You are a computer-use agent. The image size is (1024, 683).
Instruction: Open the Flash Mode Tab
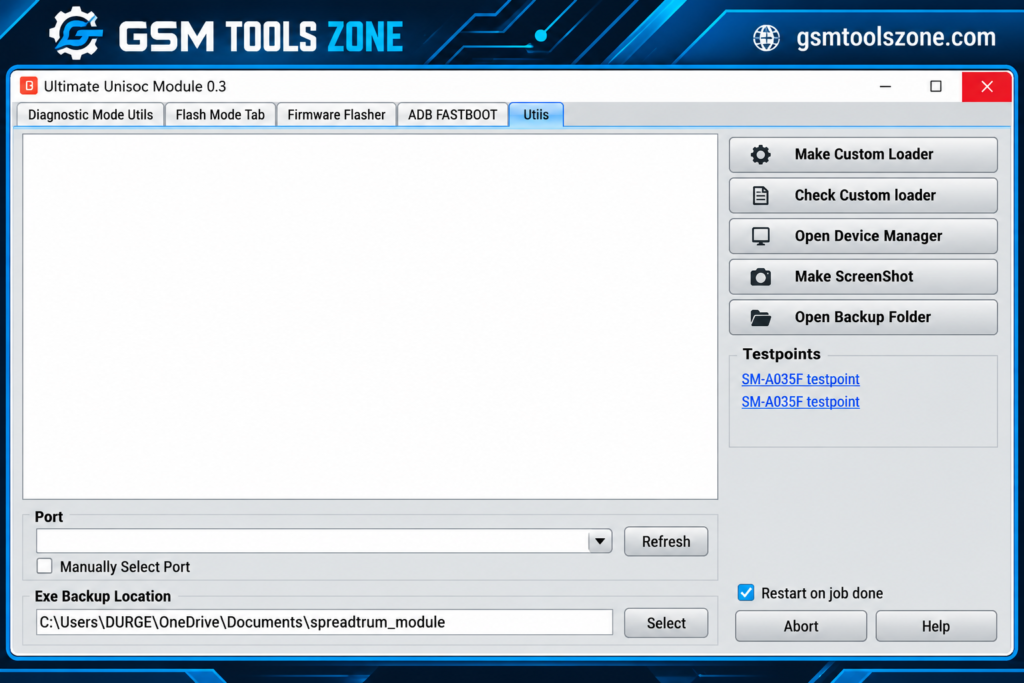click(x=220, y=115)
